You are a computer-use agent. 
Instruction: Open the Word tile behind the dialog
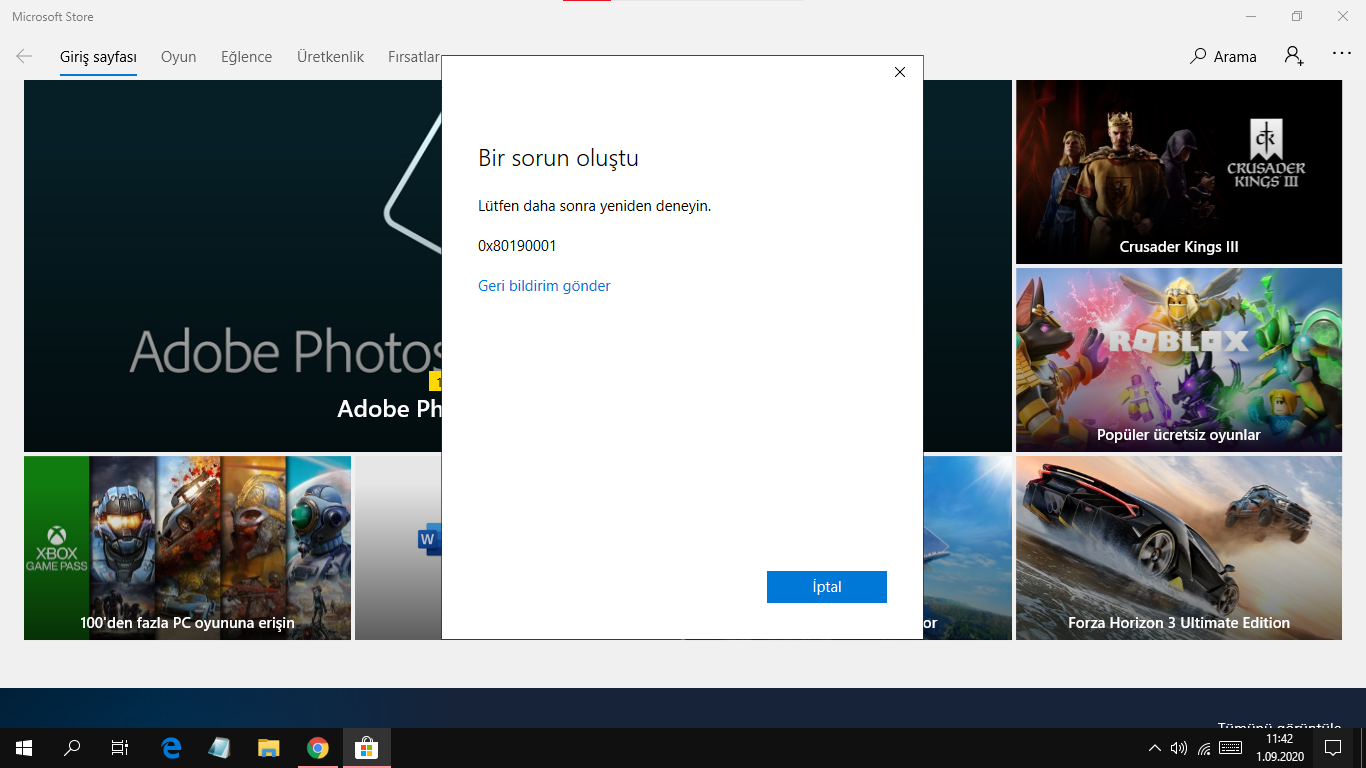[398, 548]
